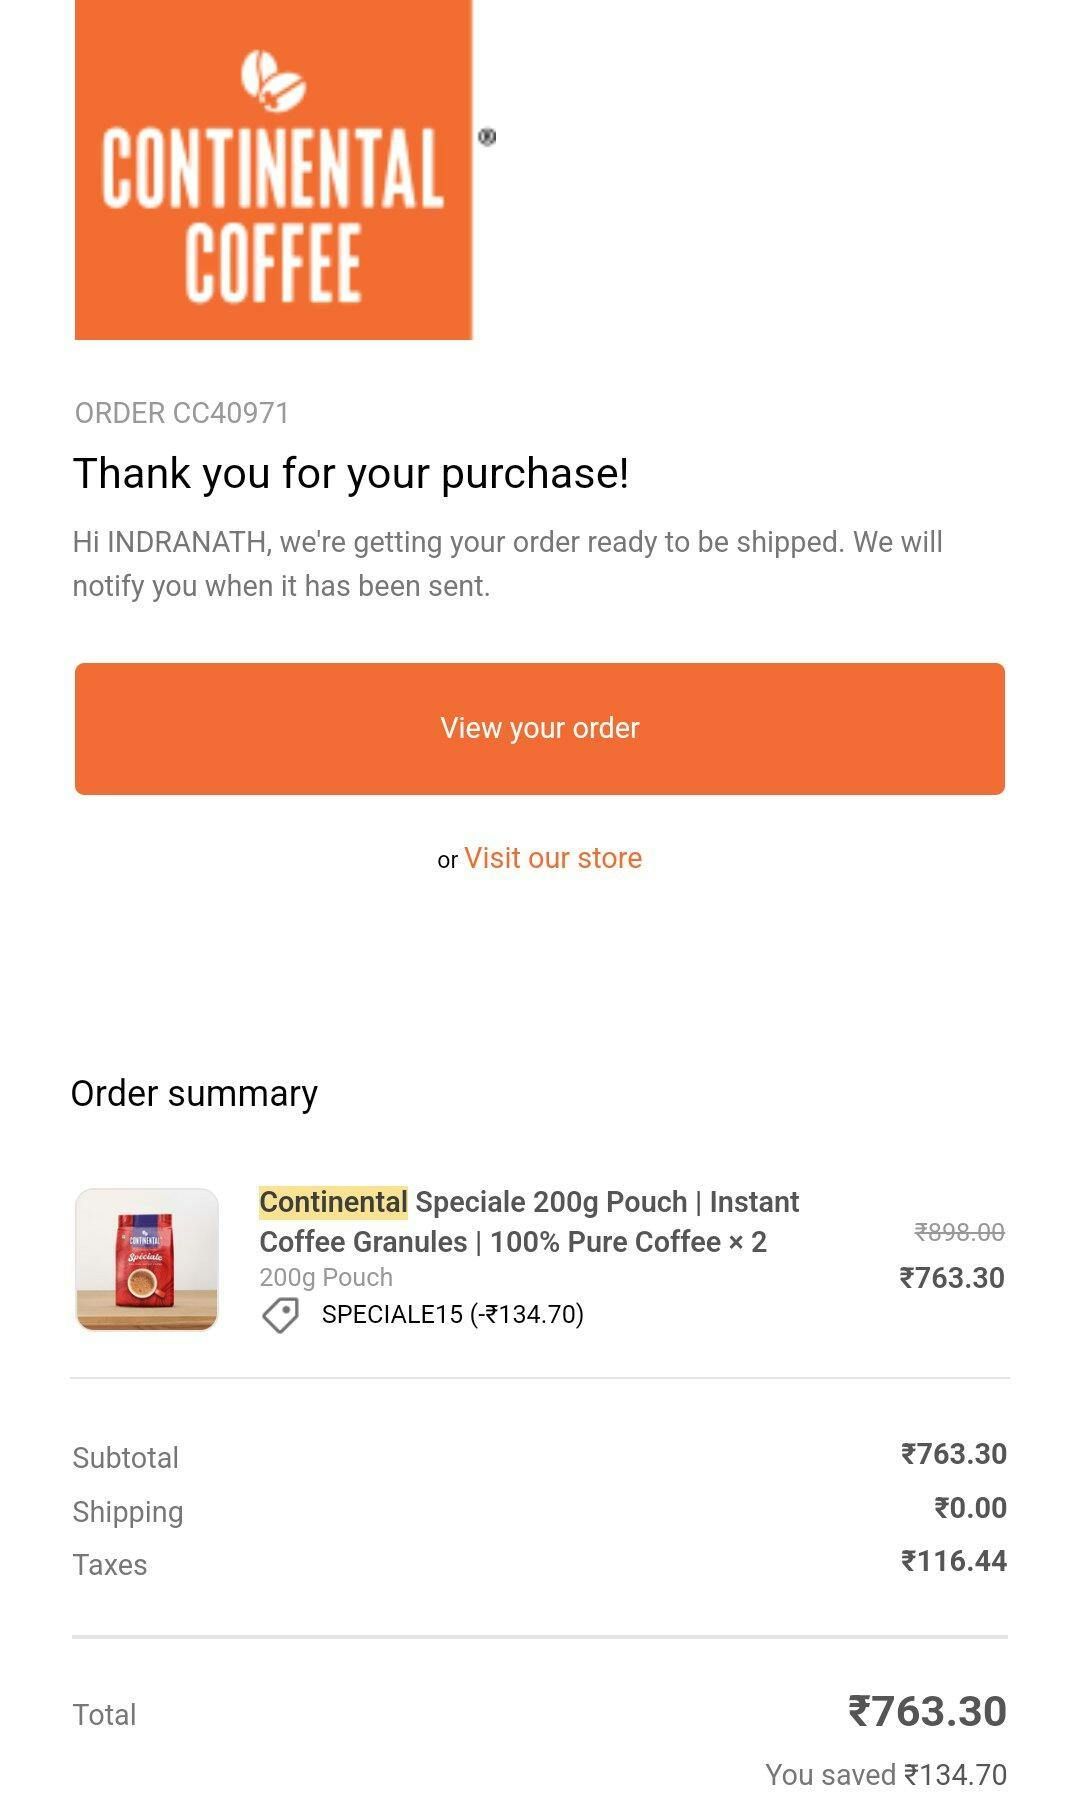Click the Shipping amount ₹0.00
Viewport: 1080px width, 1810px height.
[970, 1508]
